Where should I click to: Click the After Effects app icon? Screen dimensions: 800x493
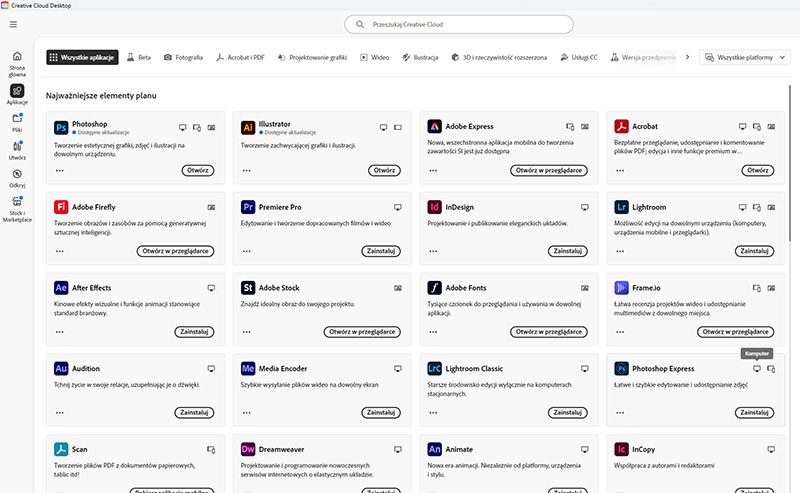[61, 287]
